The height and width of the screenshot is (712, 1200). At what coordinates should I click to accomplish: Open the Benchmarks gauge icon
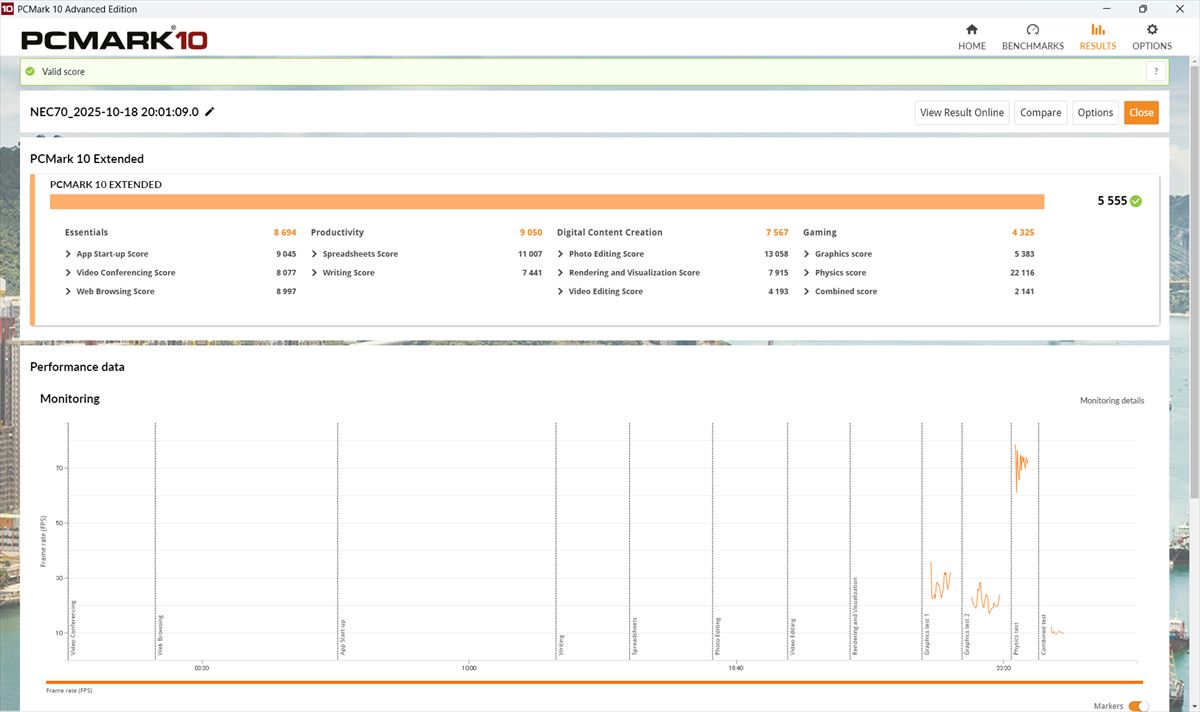(1032, 30)
